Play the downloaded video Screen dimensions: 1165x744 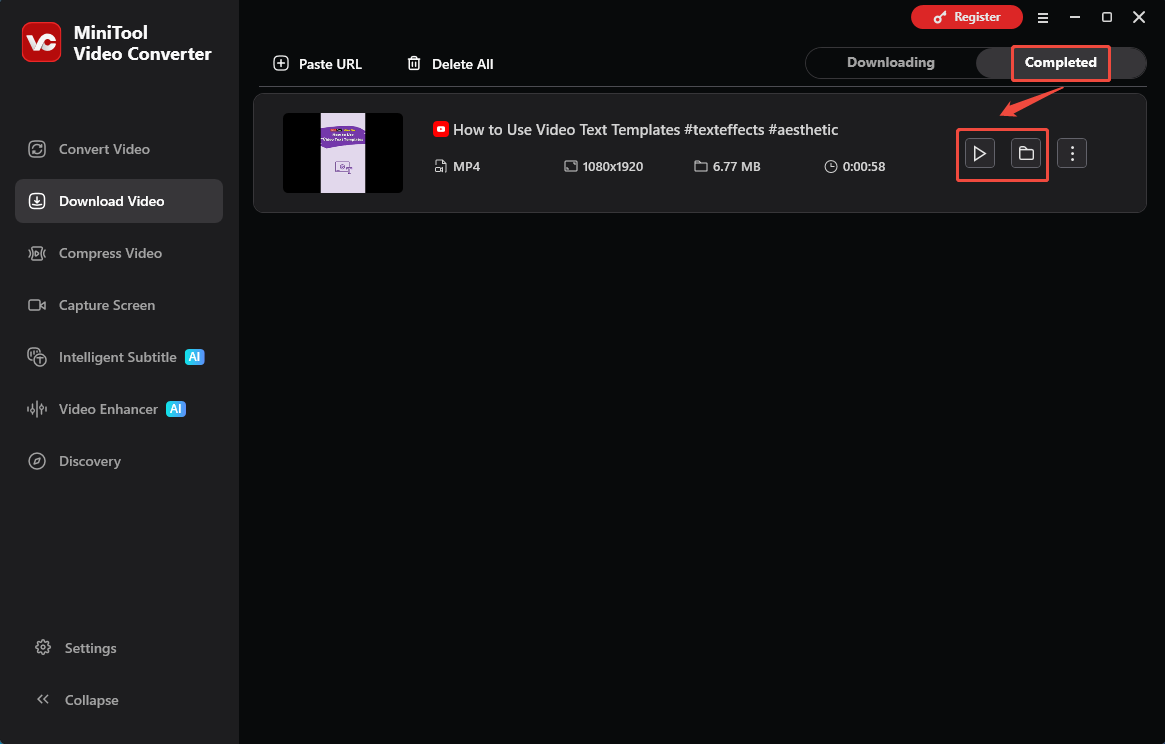pos(980,154)
